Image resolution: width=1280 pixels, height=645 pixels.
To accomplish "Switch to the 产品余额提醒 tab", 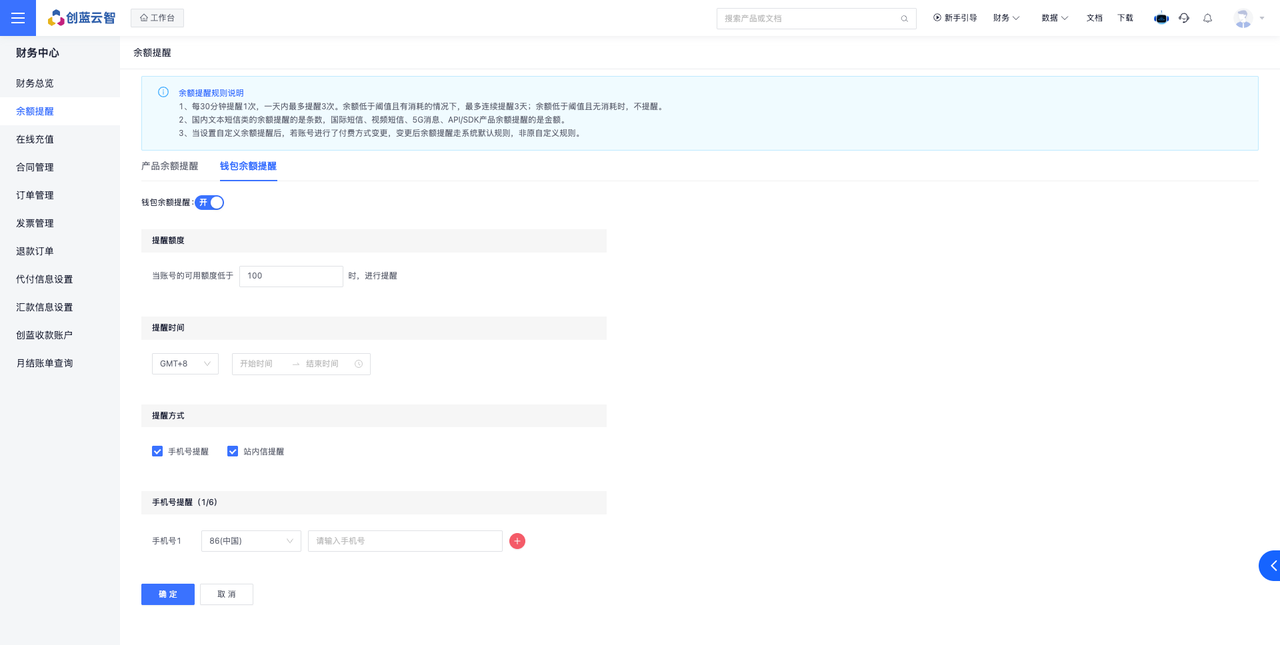I will (170, 166).
